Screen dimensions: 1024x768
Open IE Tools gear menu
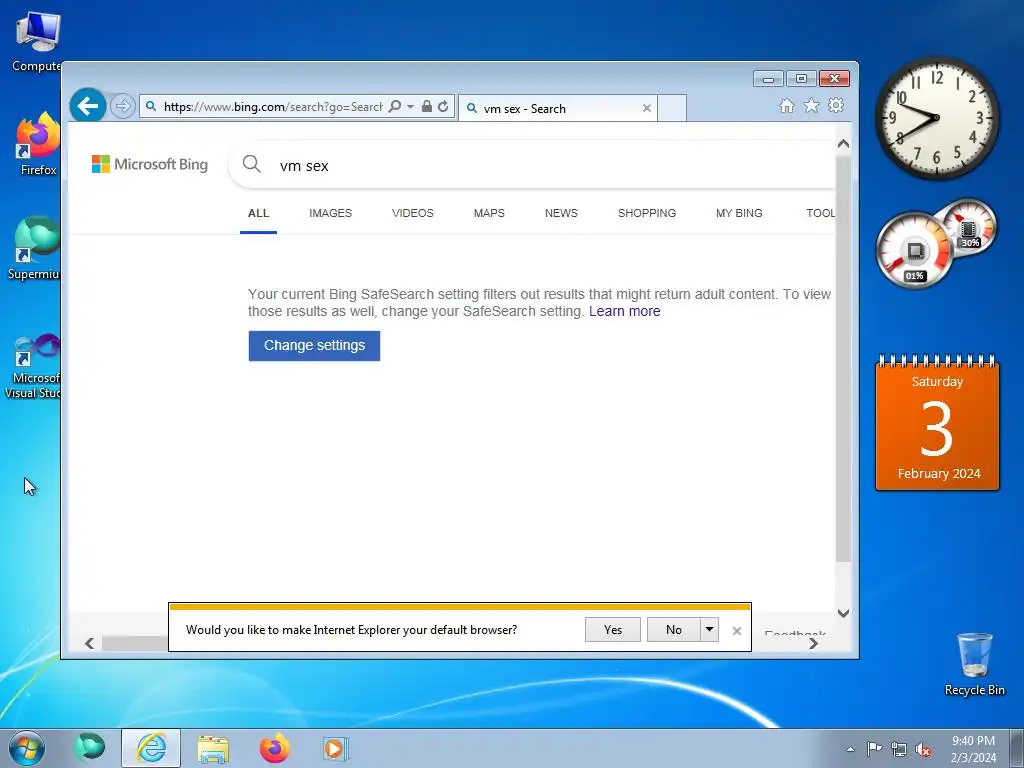coord(836,105)
